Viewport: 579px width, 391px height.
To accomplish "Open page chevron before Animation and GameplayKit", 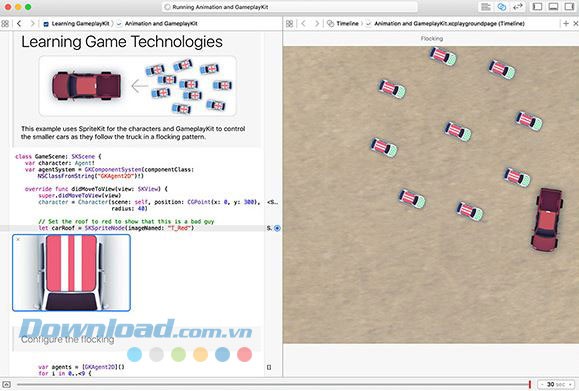I will (119, 24).
